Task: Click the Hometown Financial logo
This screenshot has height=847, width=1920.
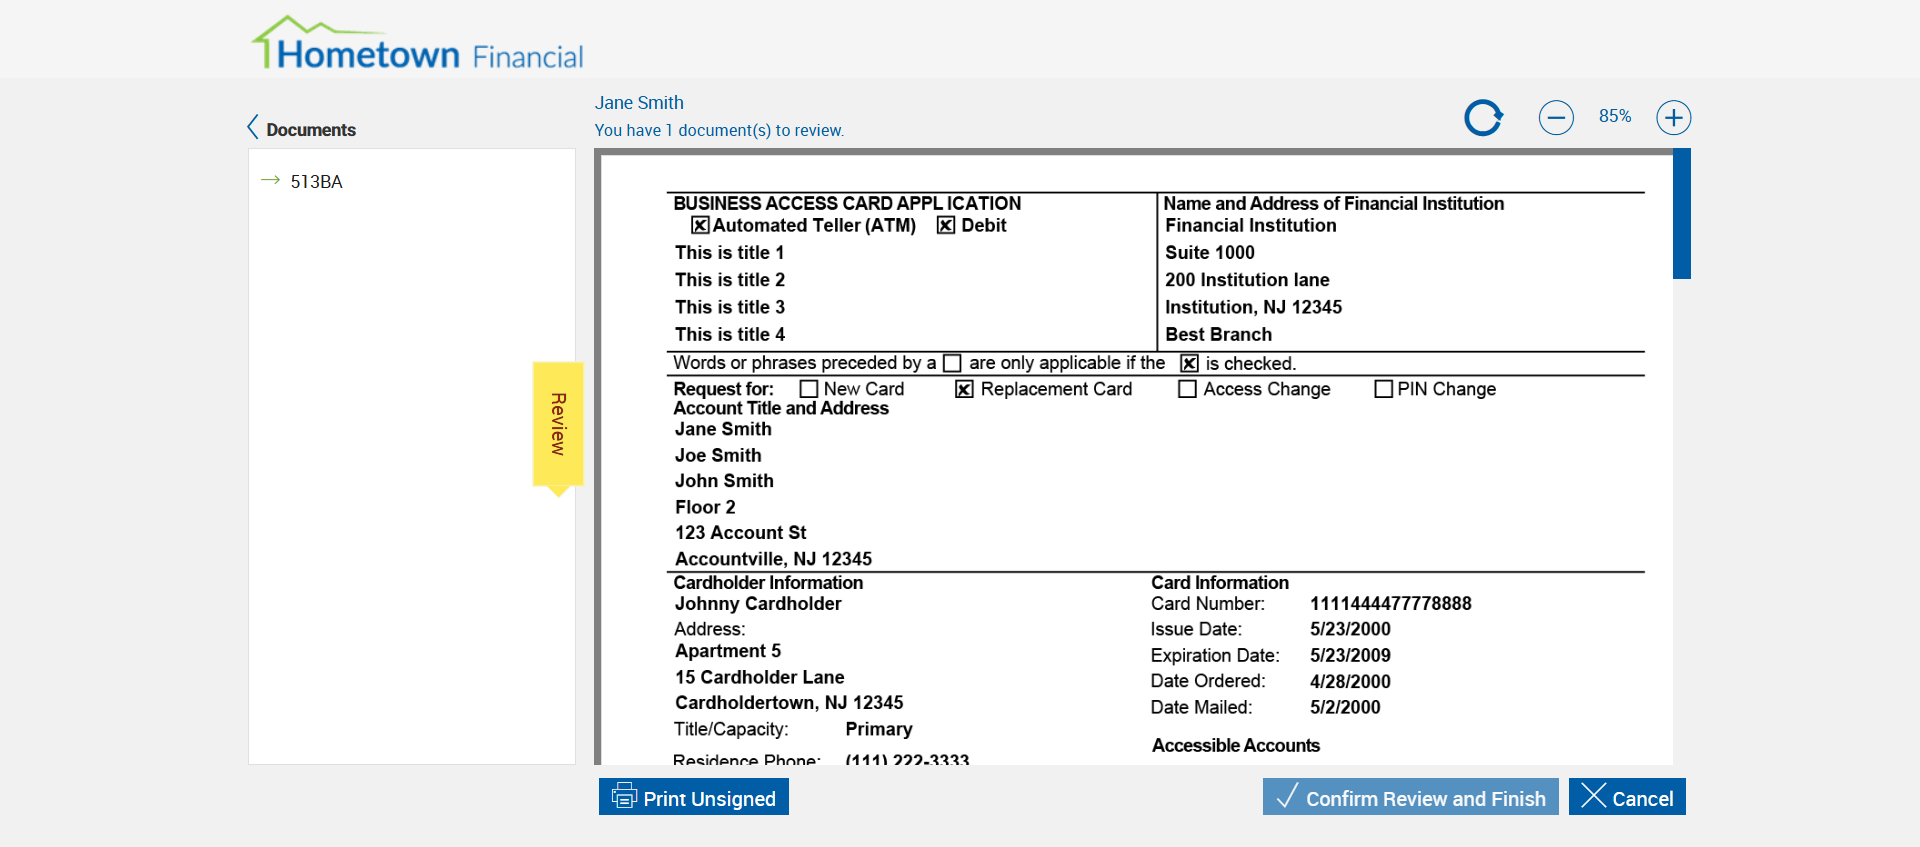Action: (417, 44)
